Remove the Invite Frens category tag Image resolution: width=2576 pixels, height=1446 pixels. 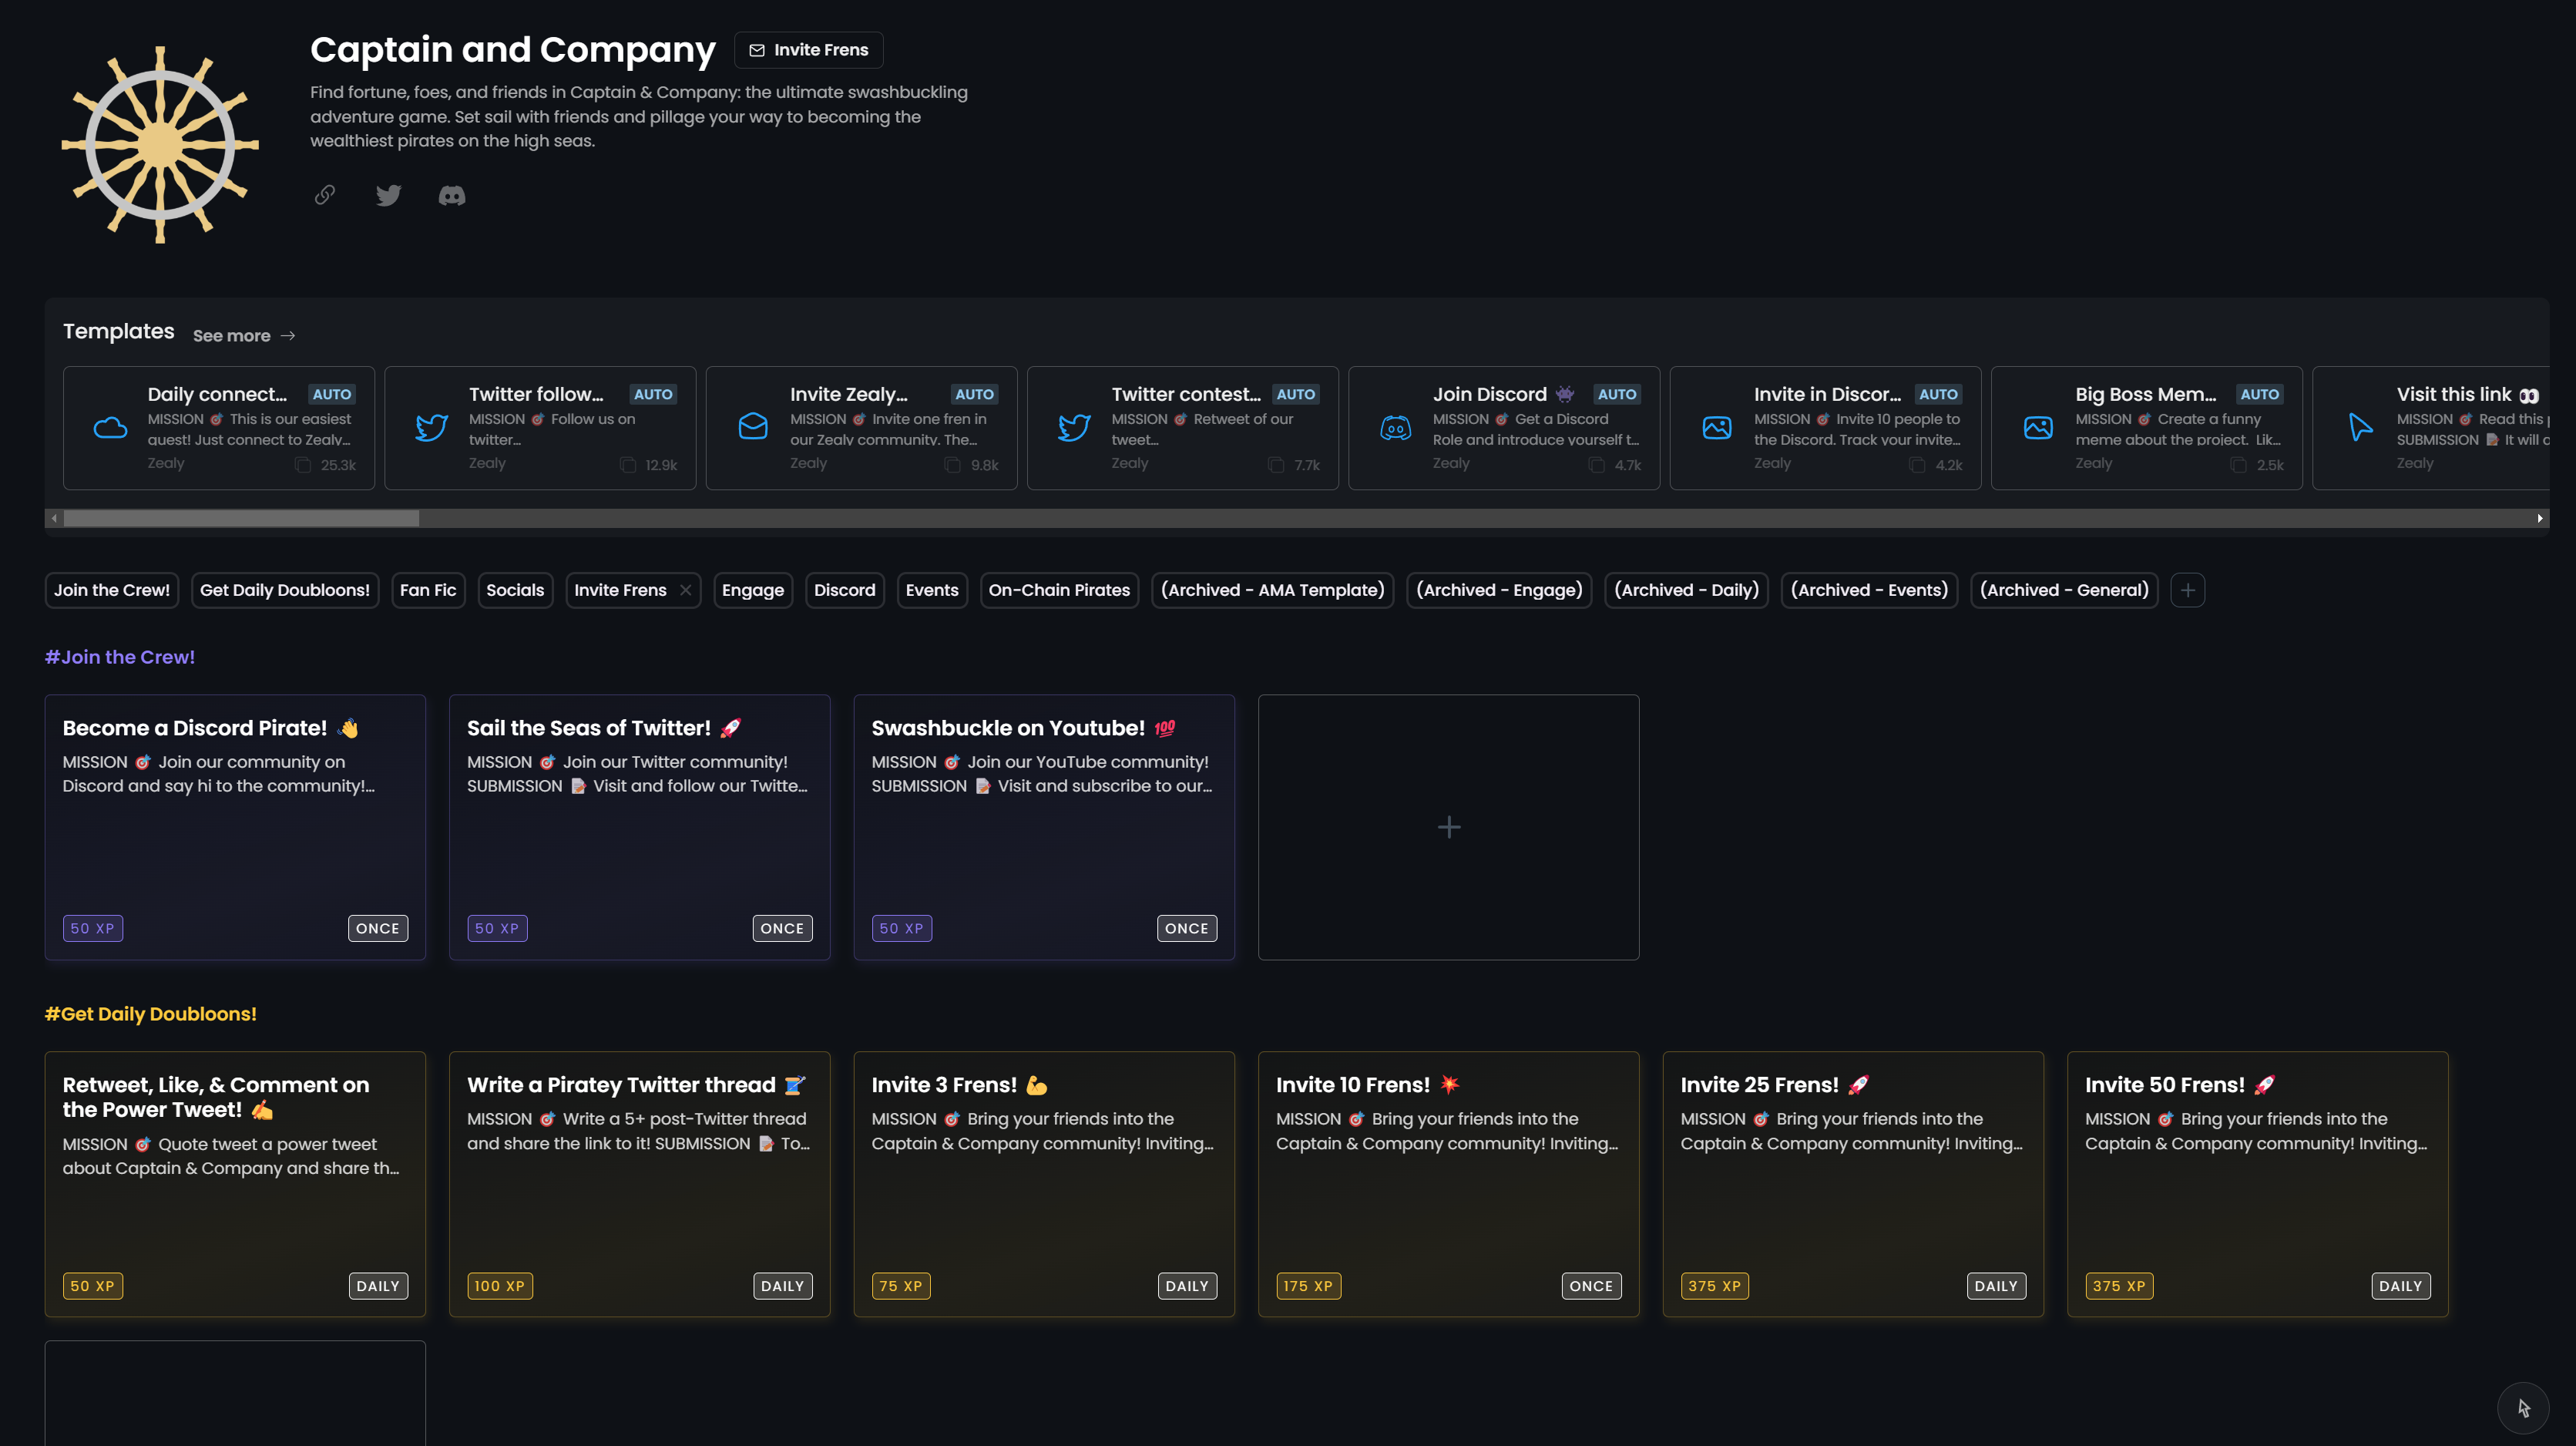[x=686, y=590]
